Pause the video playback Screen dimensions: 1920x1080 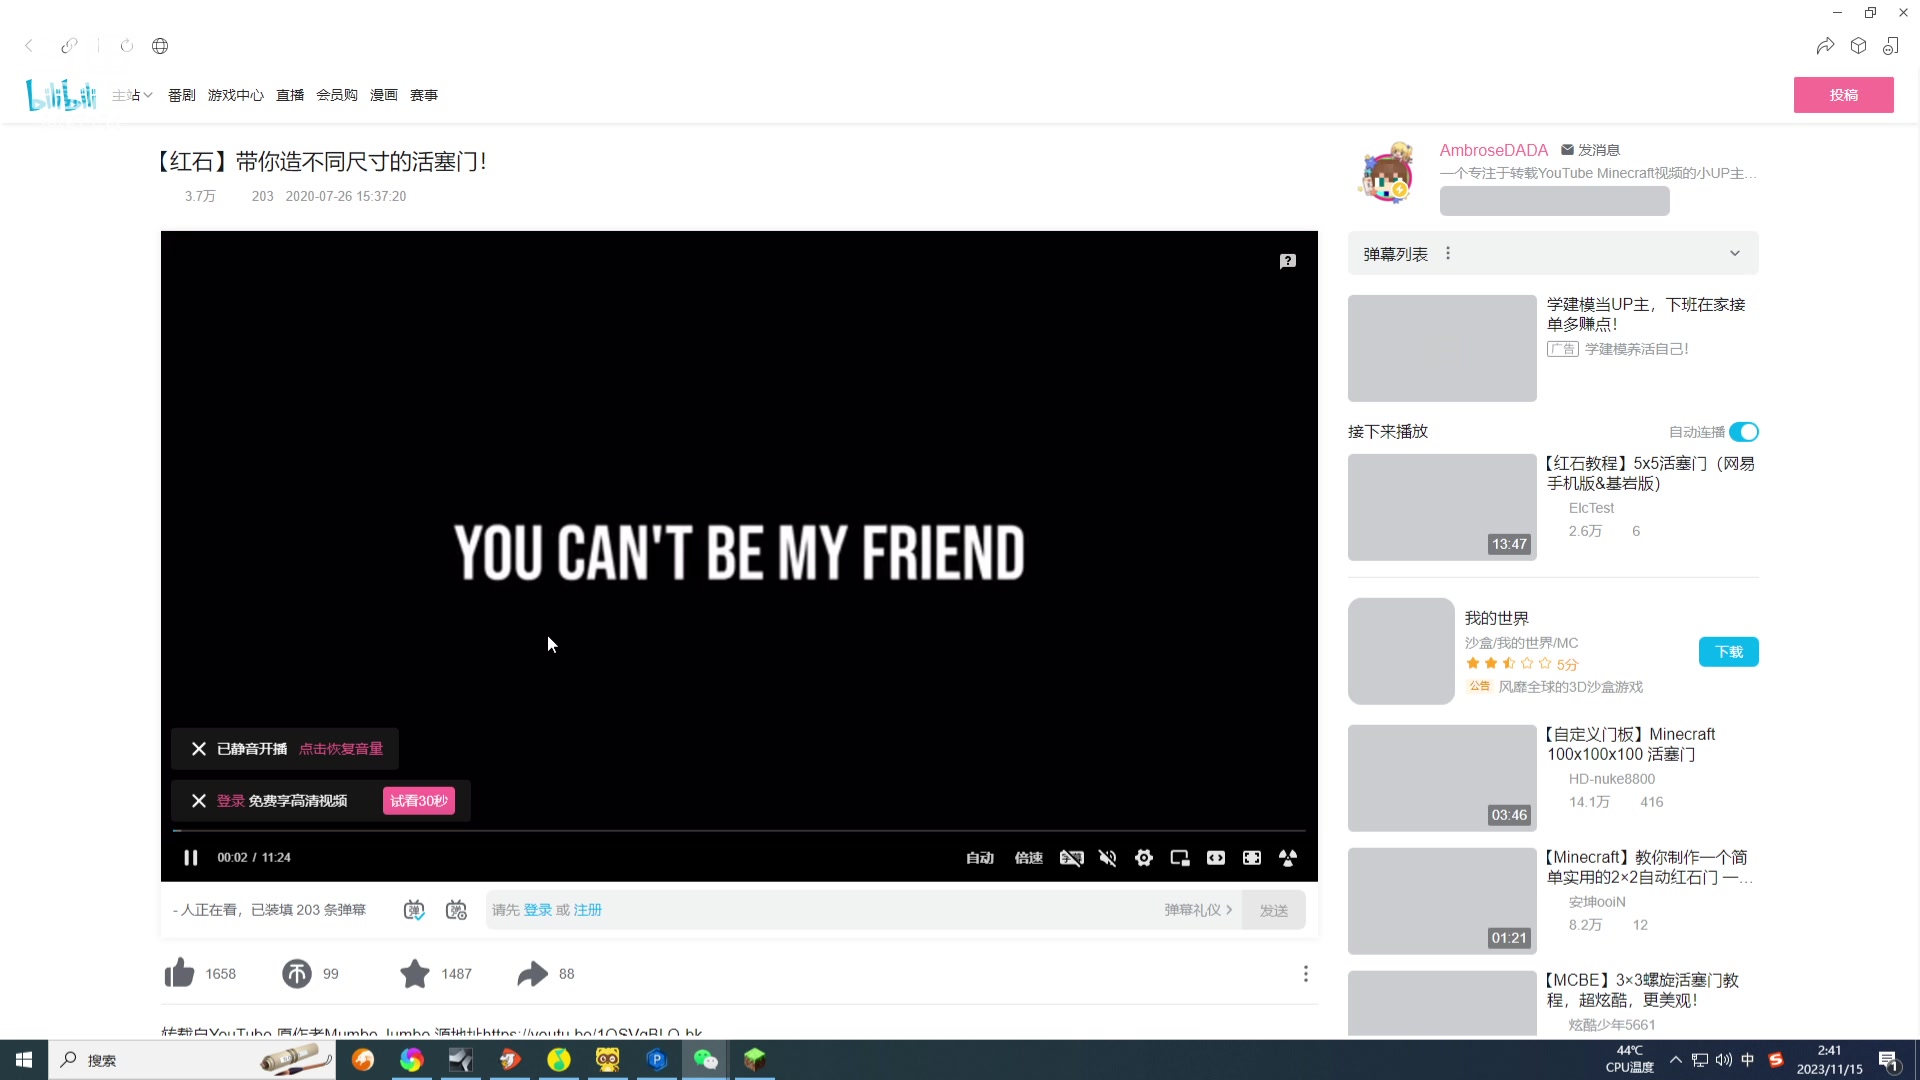pyautogui.click(x=190, y=858)
